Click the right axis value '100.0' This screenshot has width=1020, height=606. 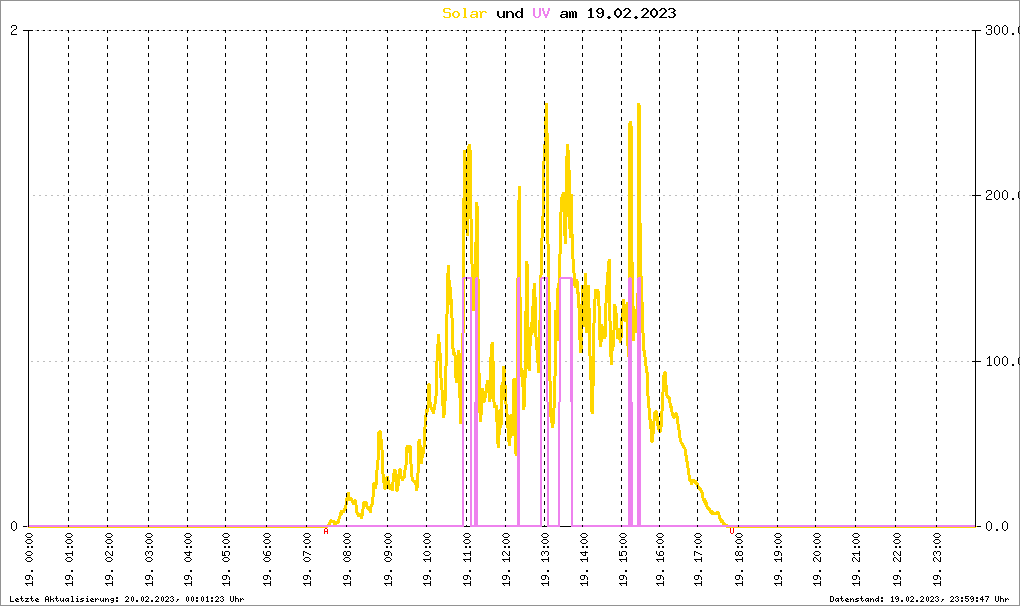pos(1002,361)
